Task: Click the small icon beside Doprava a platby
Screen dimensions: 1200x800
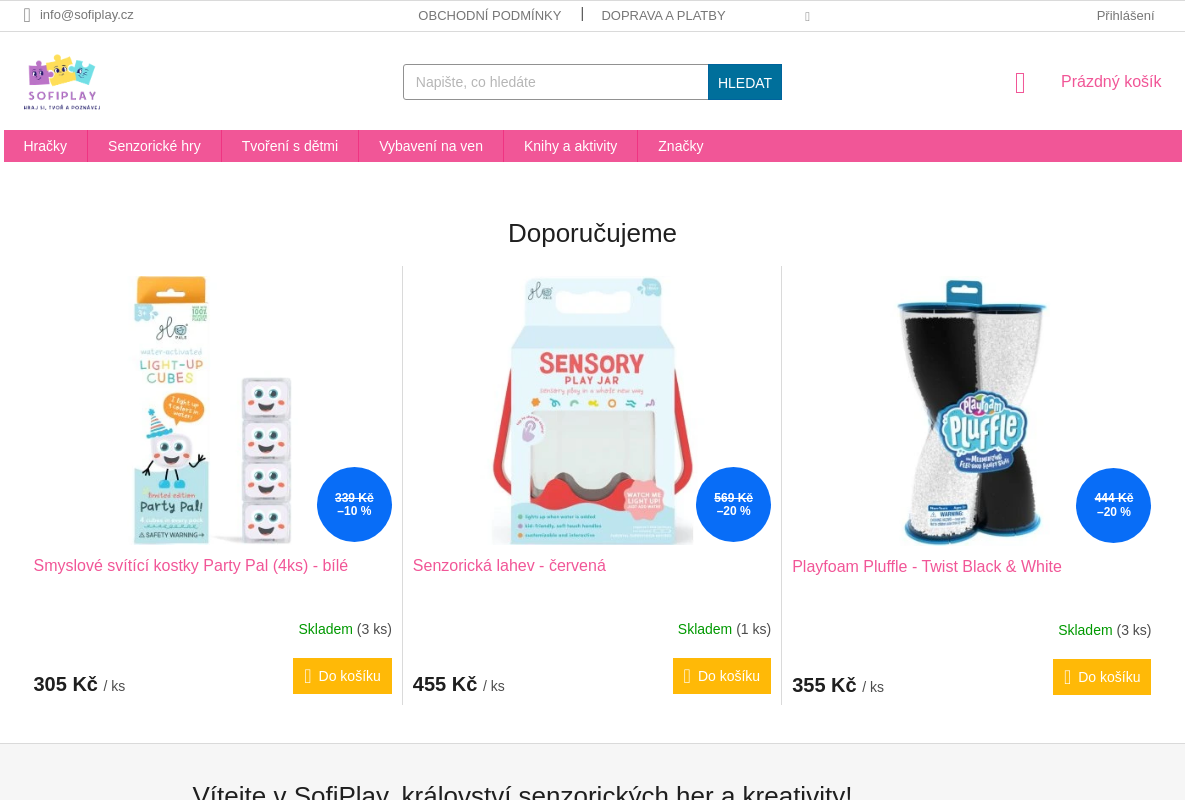Action: [x=807, y=16]
